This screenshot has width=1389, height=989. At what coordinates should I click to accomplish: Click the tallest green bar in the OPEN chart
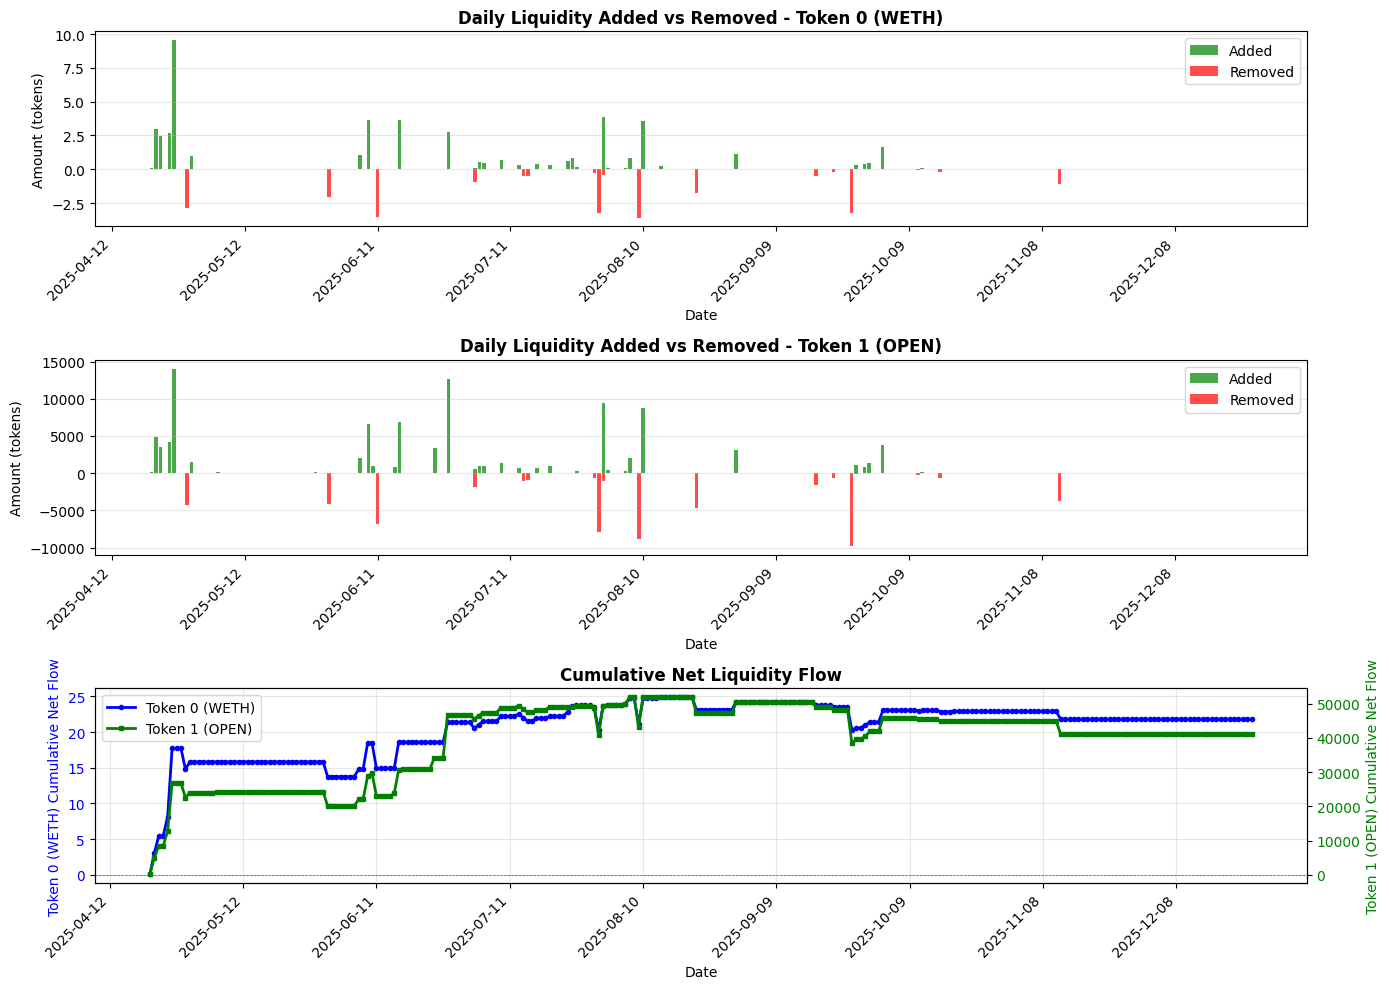tap(174, 420)
